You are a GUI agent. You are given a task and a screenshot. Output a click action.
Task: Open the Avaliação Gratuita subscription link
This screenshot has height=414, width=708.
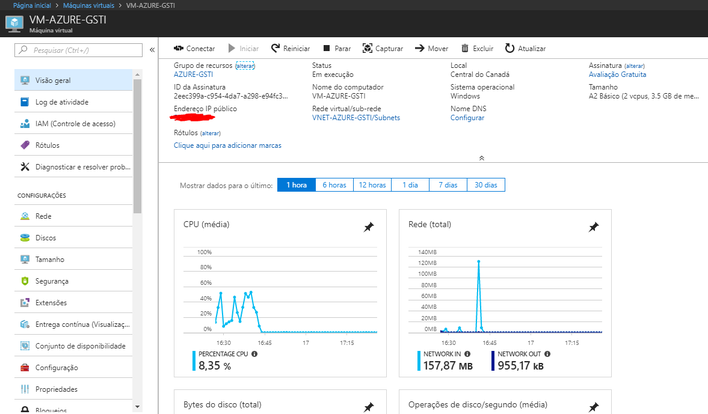[x=617, y=74]
